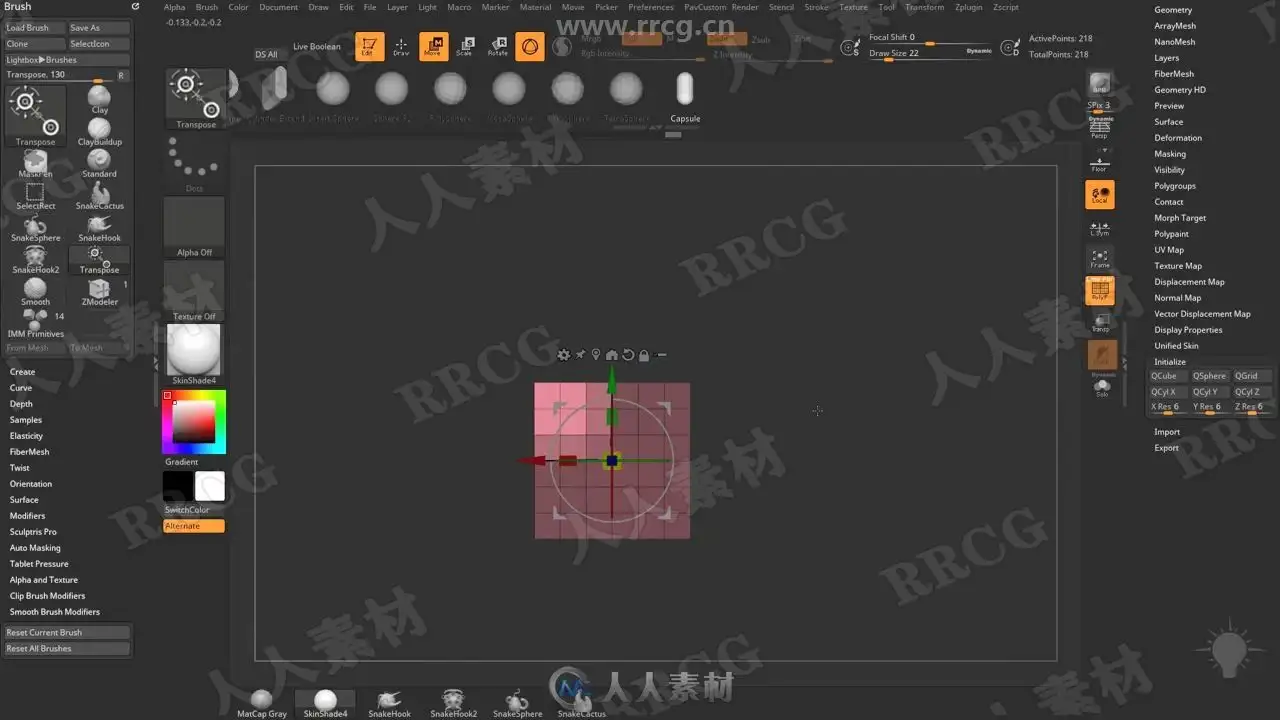
Task: Click Reset All Brushes button
Action: [67, 649]
